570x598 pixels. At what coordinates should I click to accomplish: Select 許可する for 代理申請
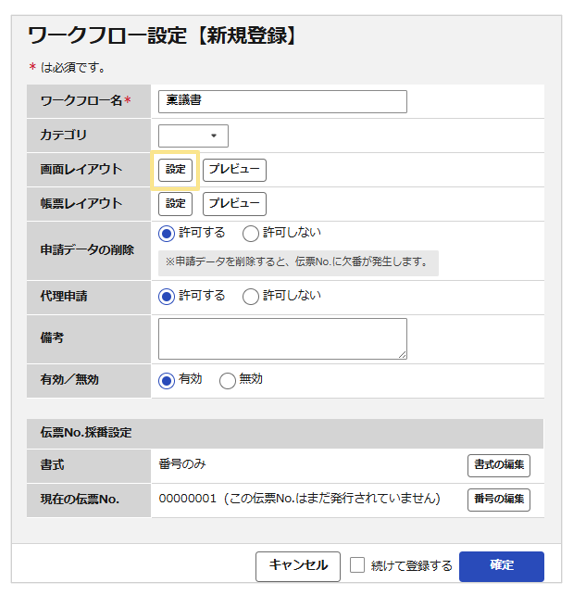[166, 297]
